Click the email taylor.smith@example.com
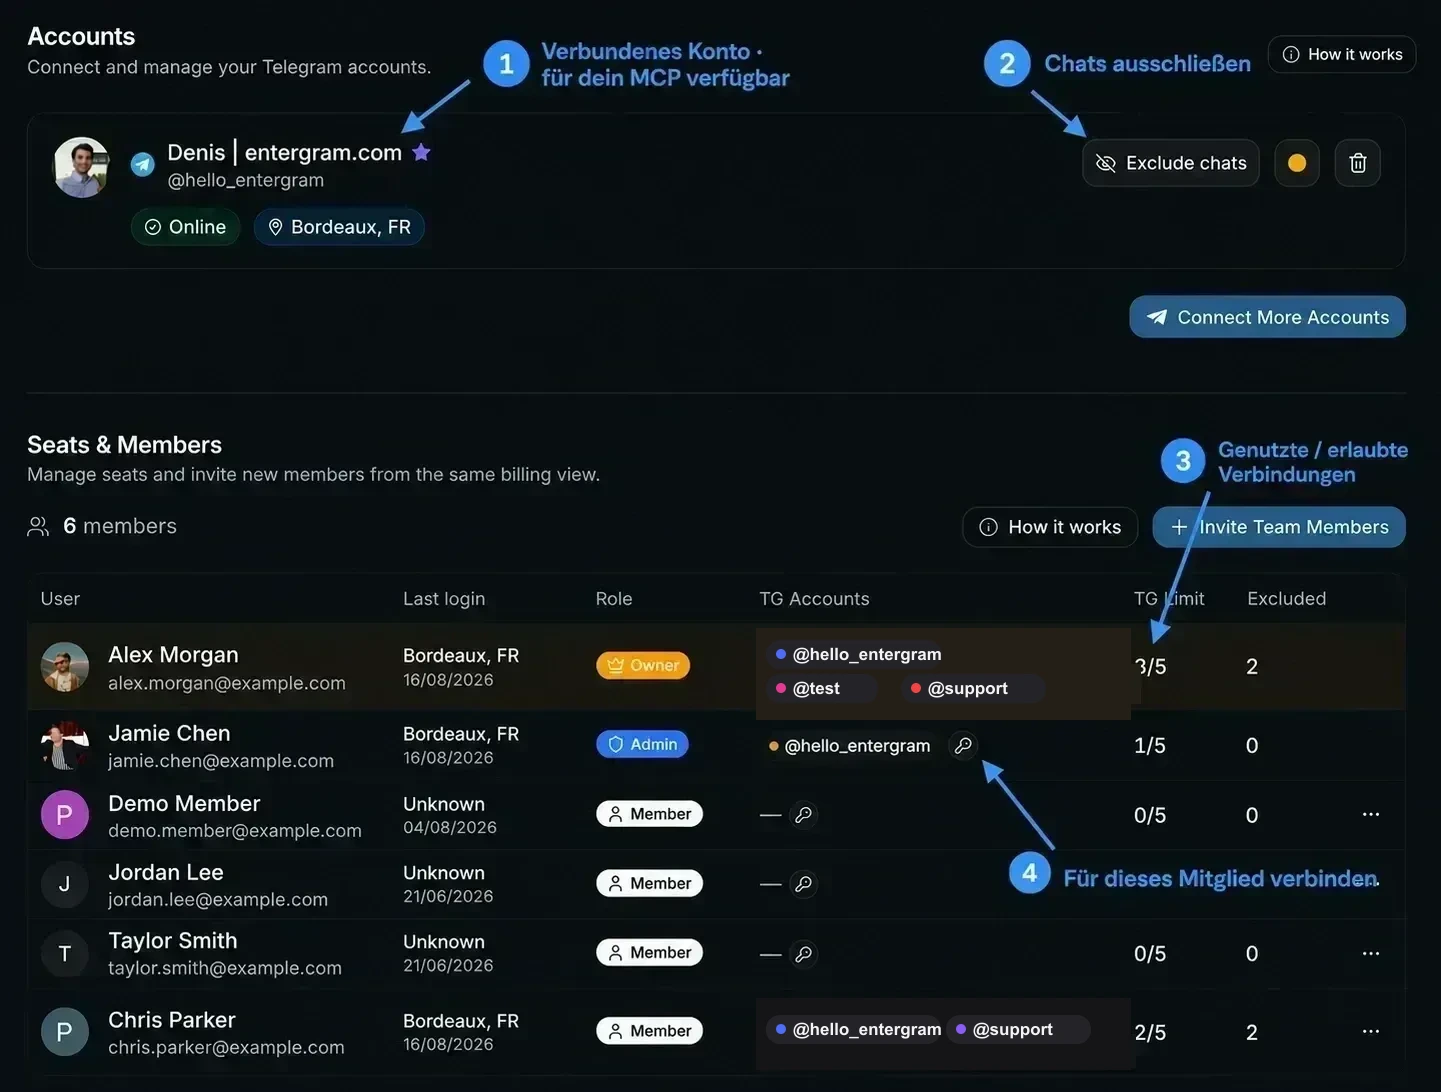Image resolution: width=1441 pixels, height=1092 pixels. click(225, 968)
